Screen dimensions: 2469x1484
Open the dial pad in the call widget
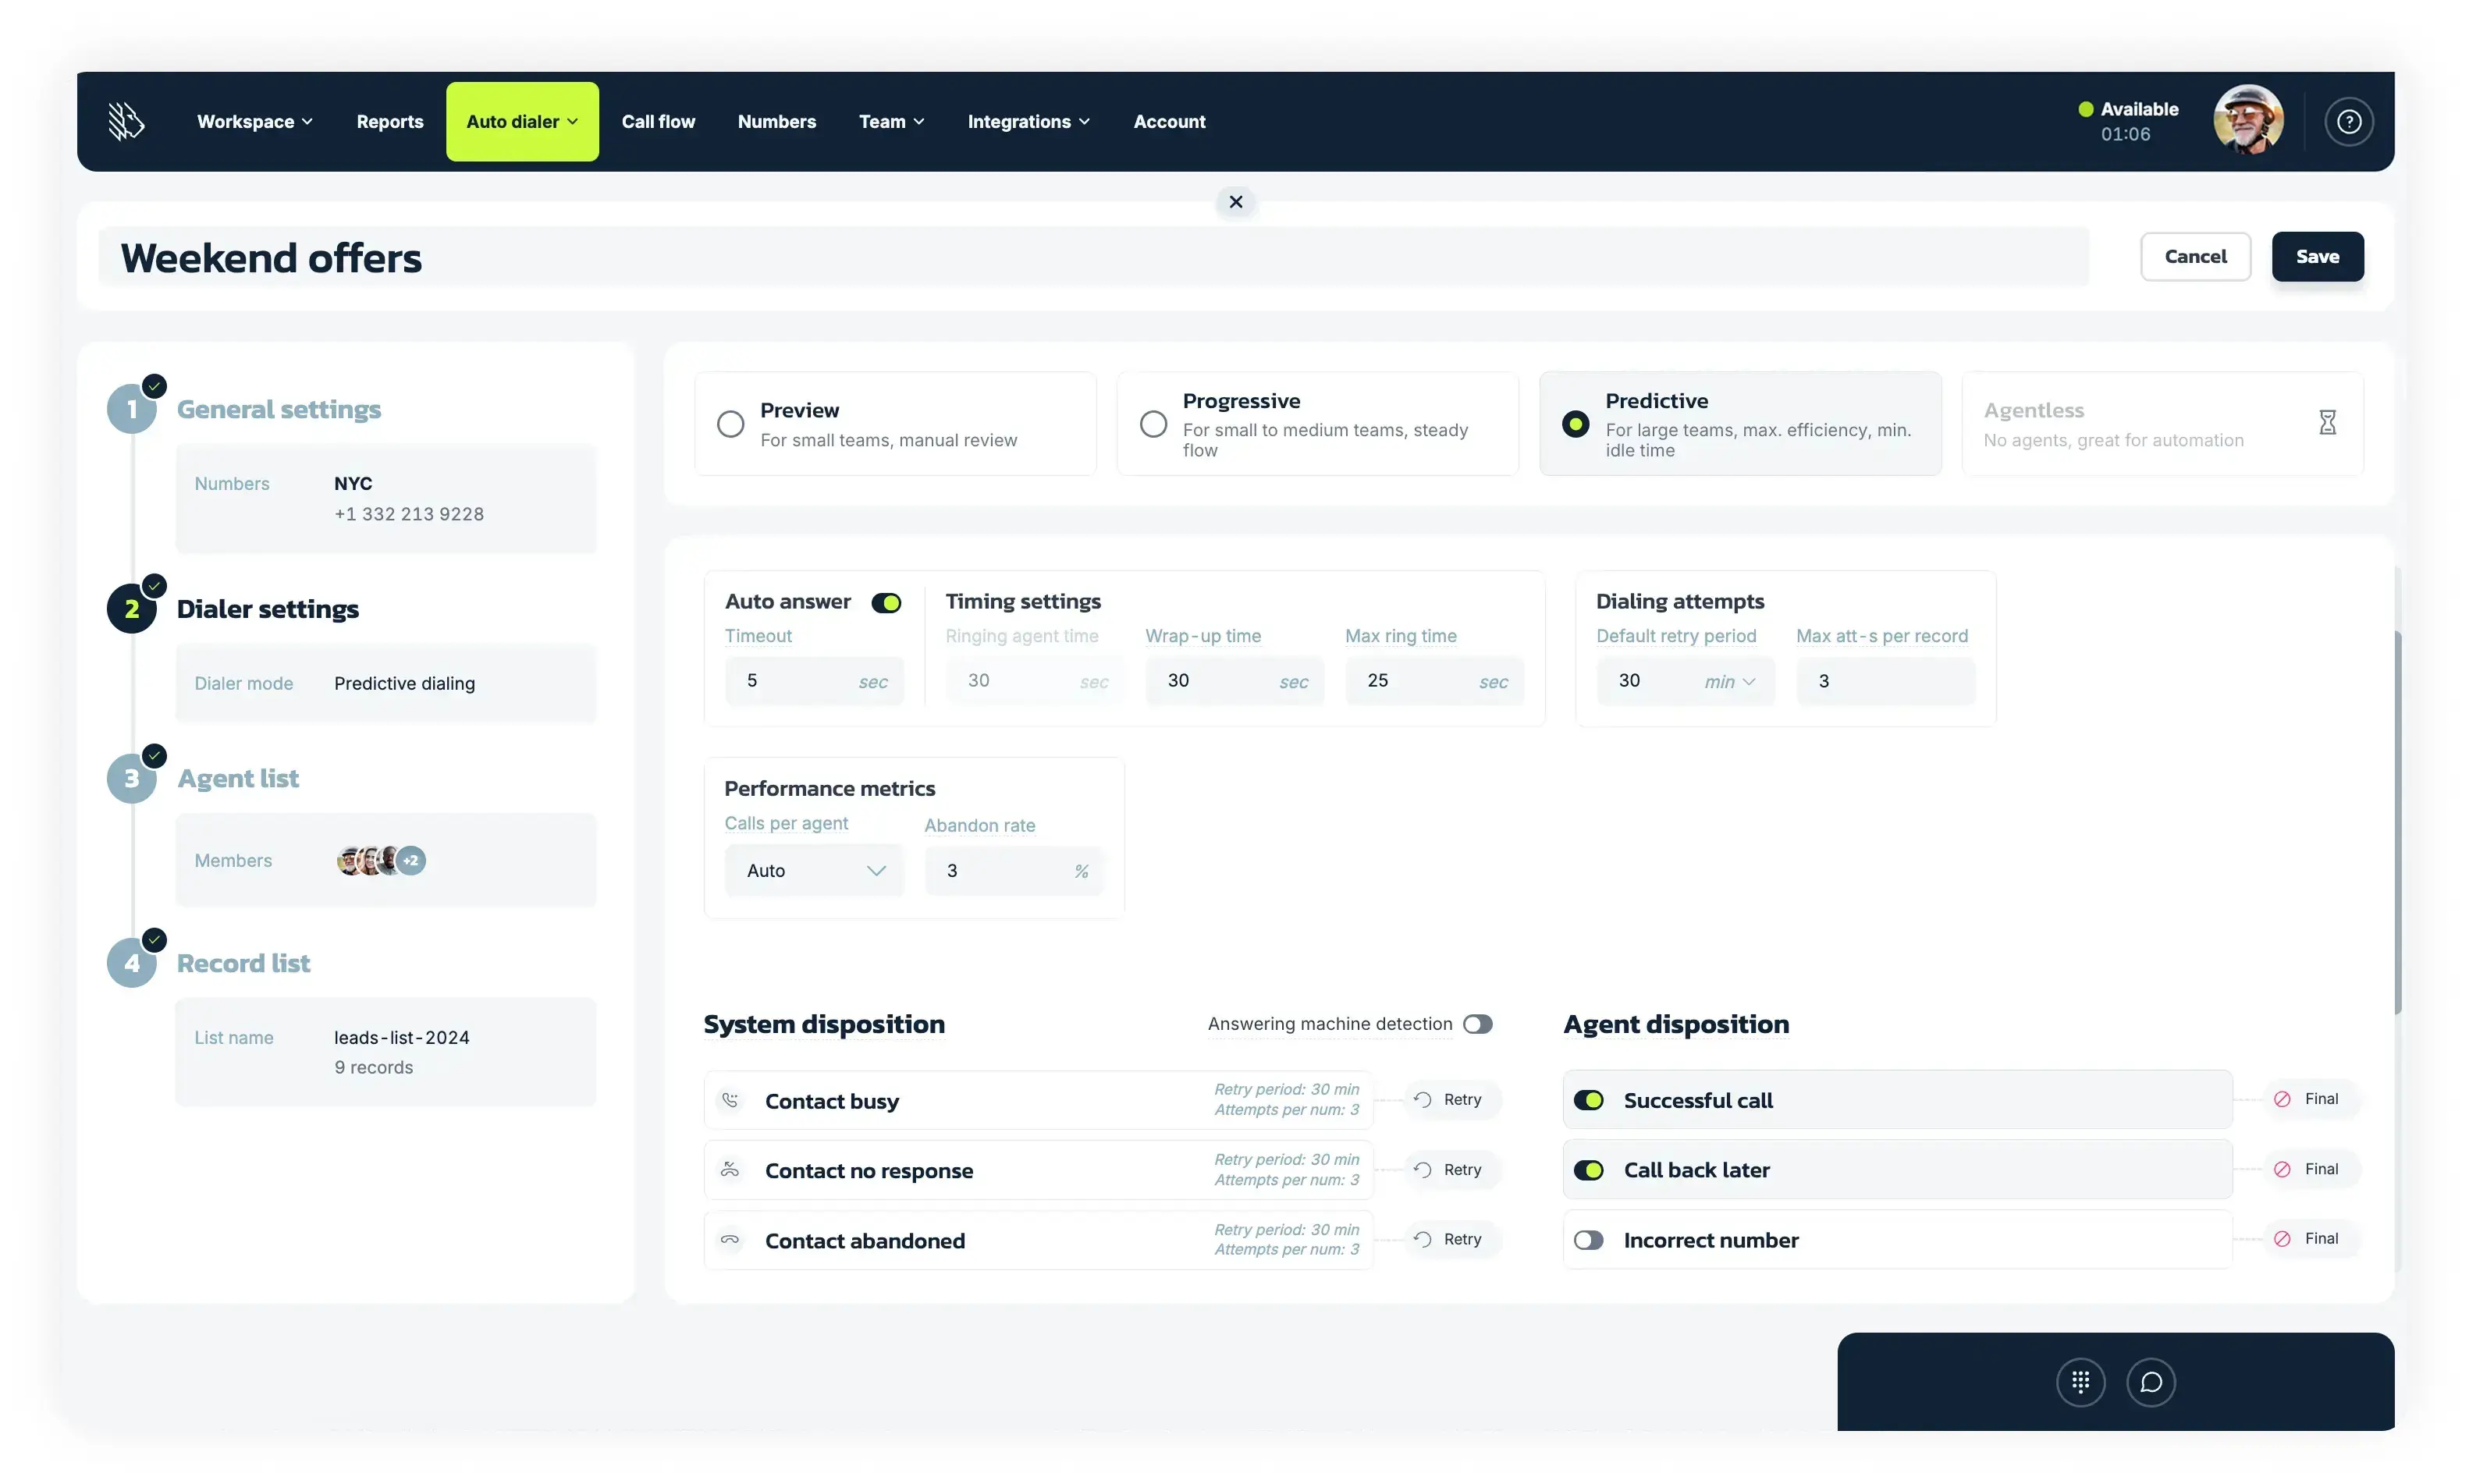2080,1382
